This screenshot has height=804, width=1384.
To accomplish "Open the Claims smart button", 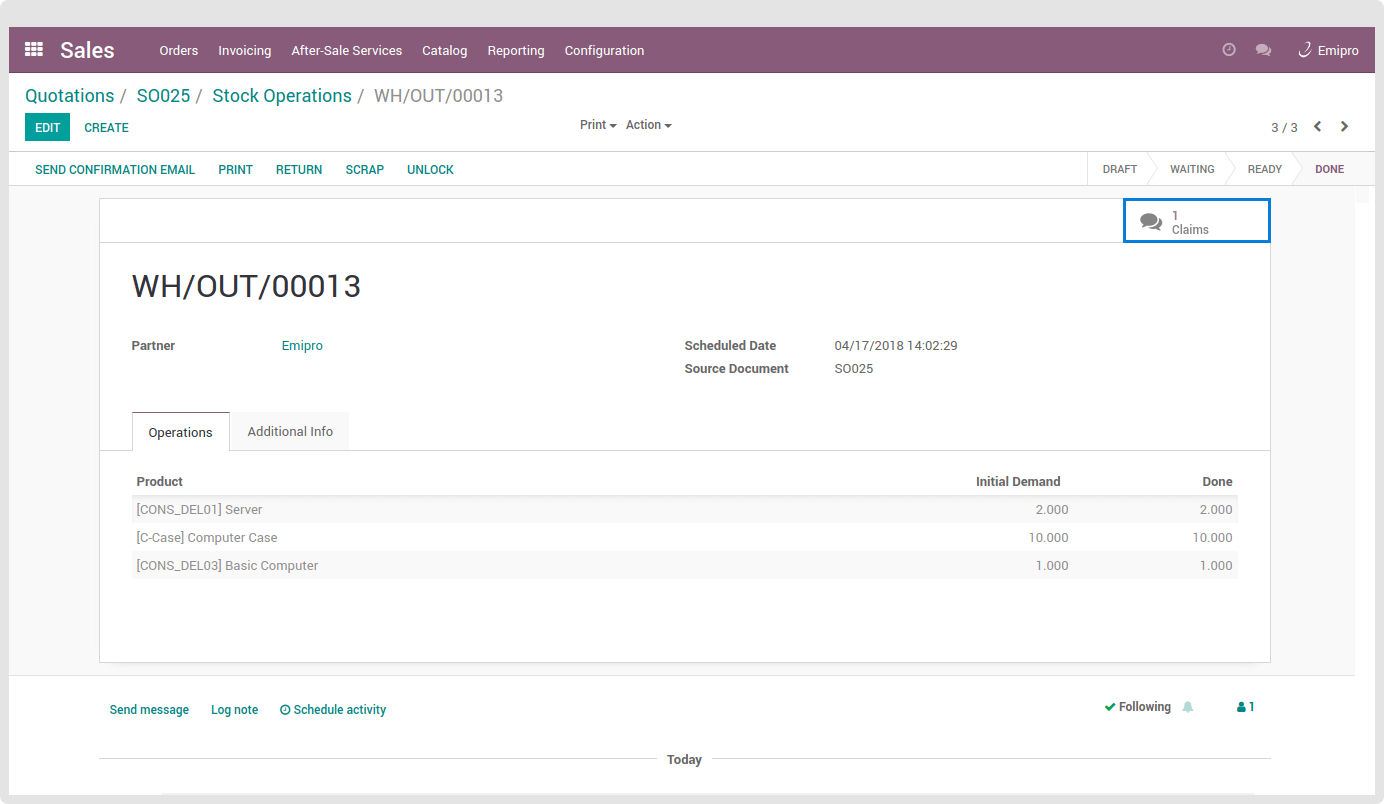I will point(1196,221).
